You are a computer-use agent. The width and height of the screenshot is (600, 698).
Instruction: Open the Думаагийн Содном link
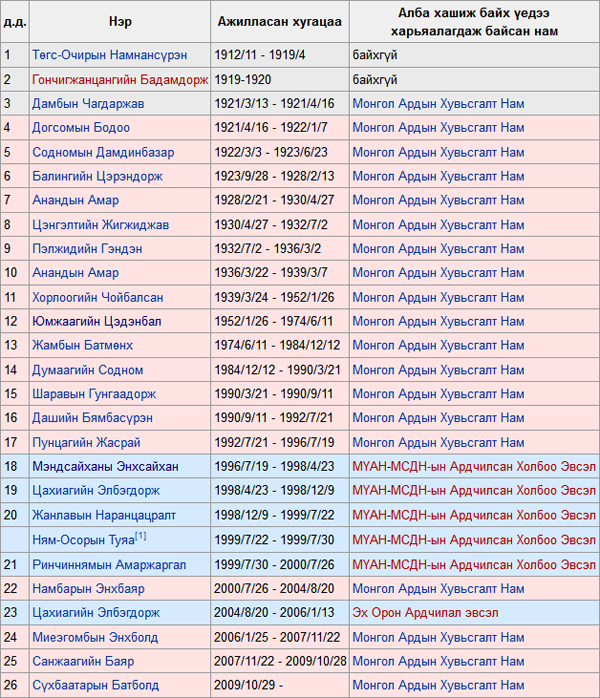pyautogui.click(x=88, y=370)
